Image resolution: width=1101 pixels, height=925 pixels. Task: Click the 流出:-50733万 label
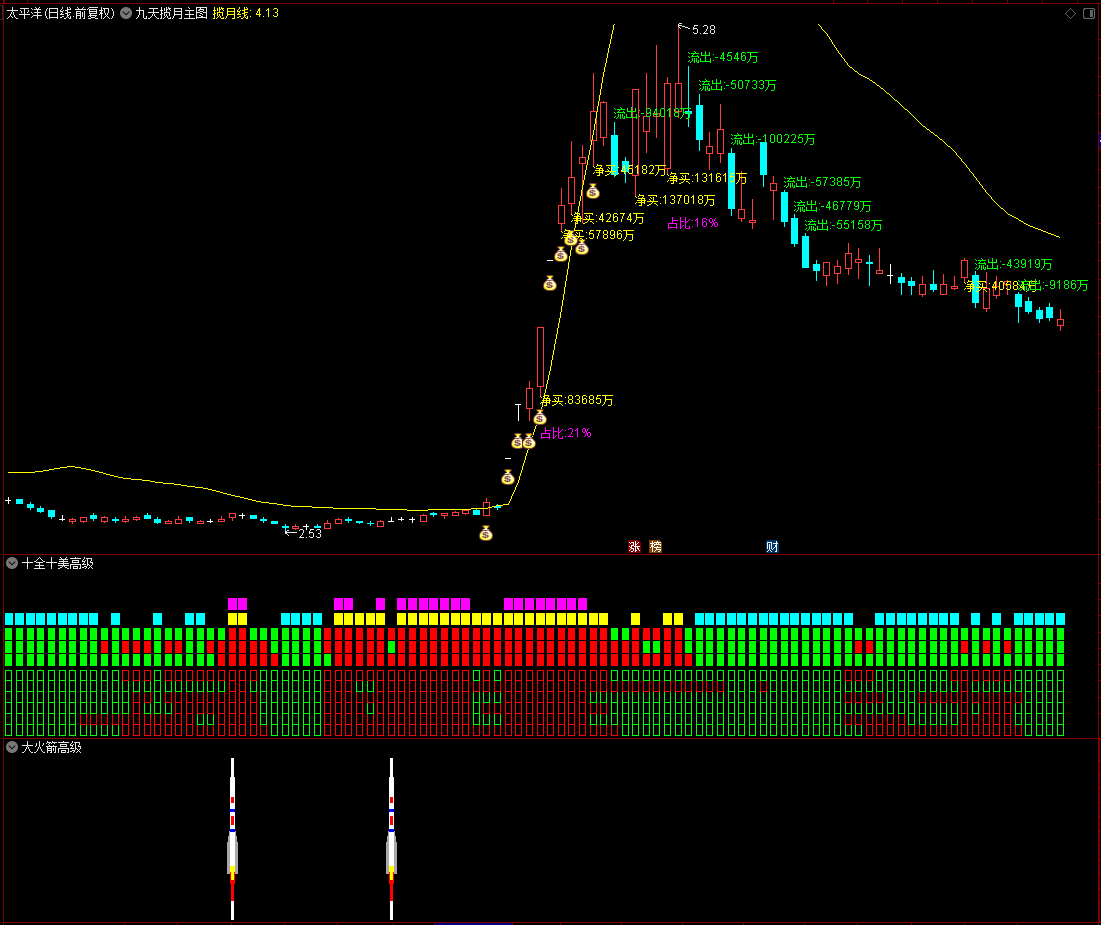point(737,85)
